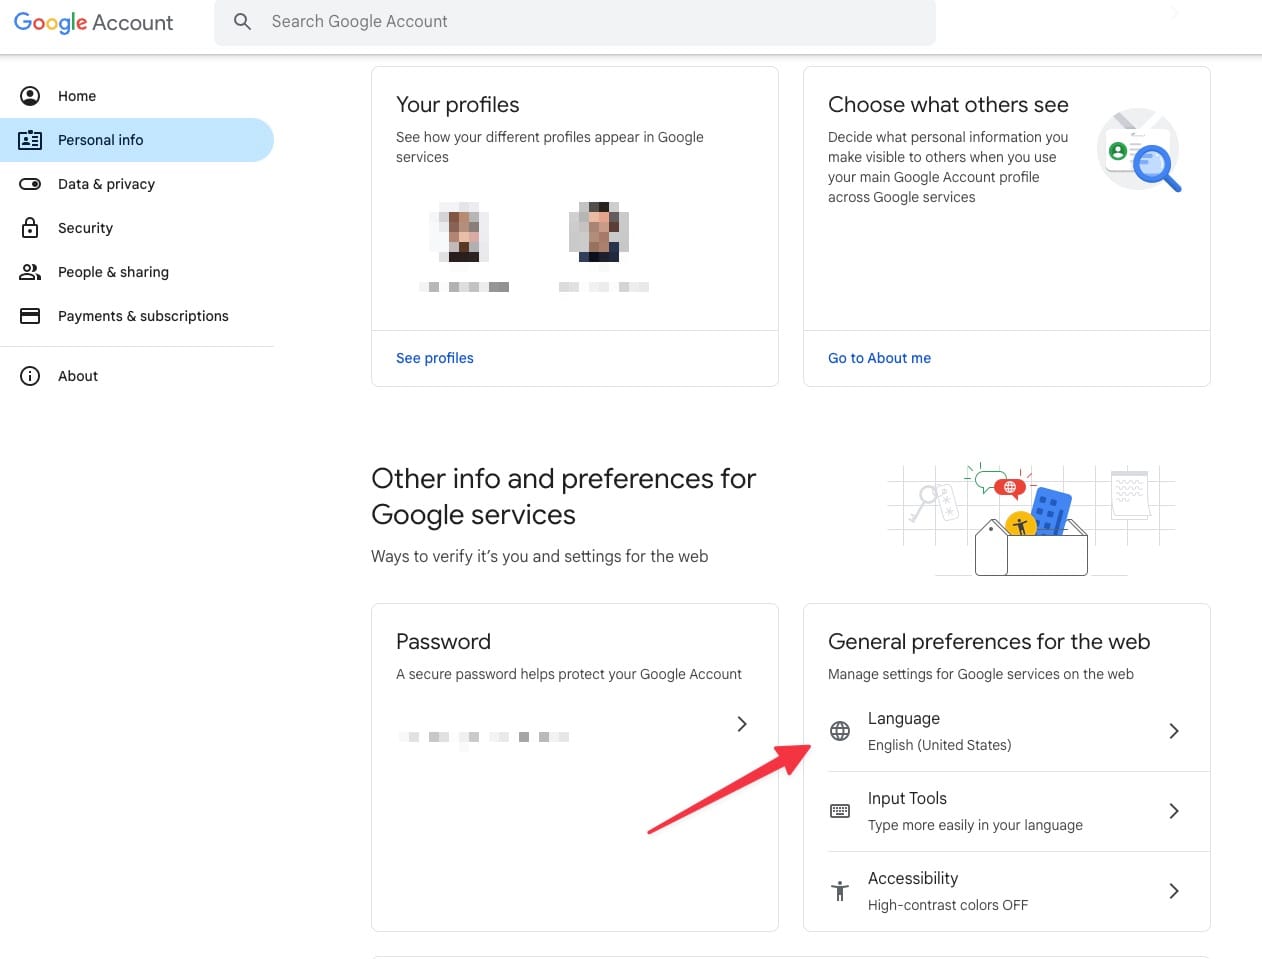Screen dimensions: 1262x959
Task: Click the People & sharing icon
Action: tap(30, 272)
